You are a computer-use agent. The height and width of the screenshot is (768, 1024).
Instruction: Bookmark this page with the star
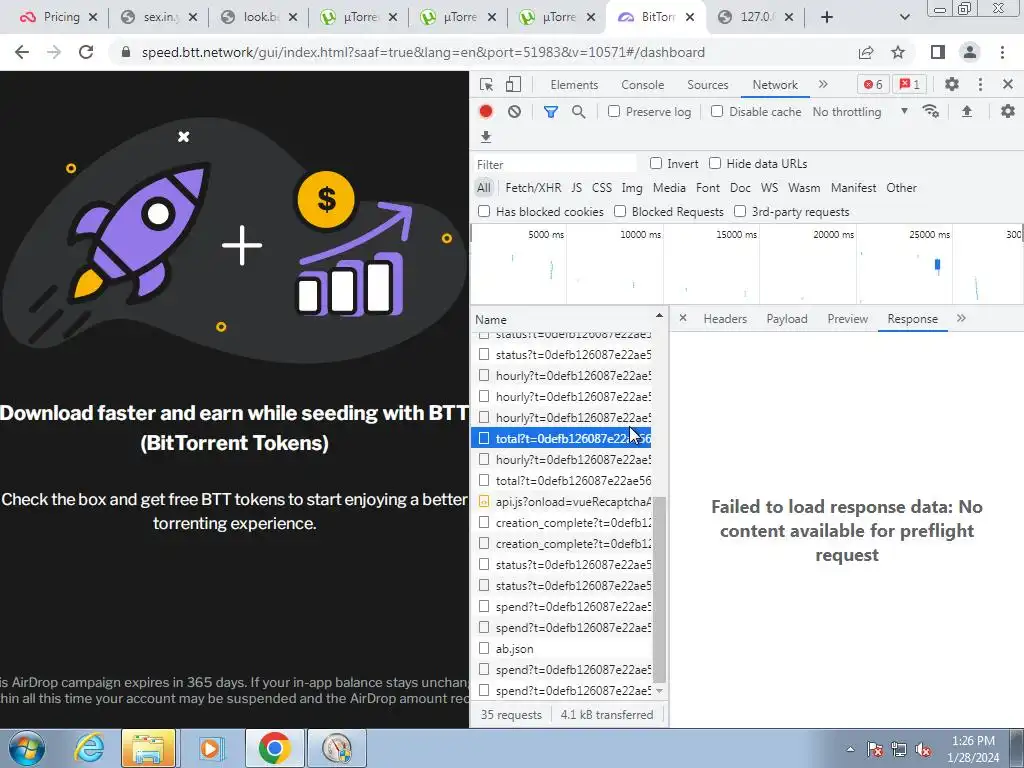tap(898, 52)
